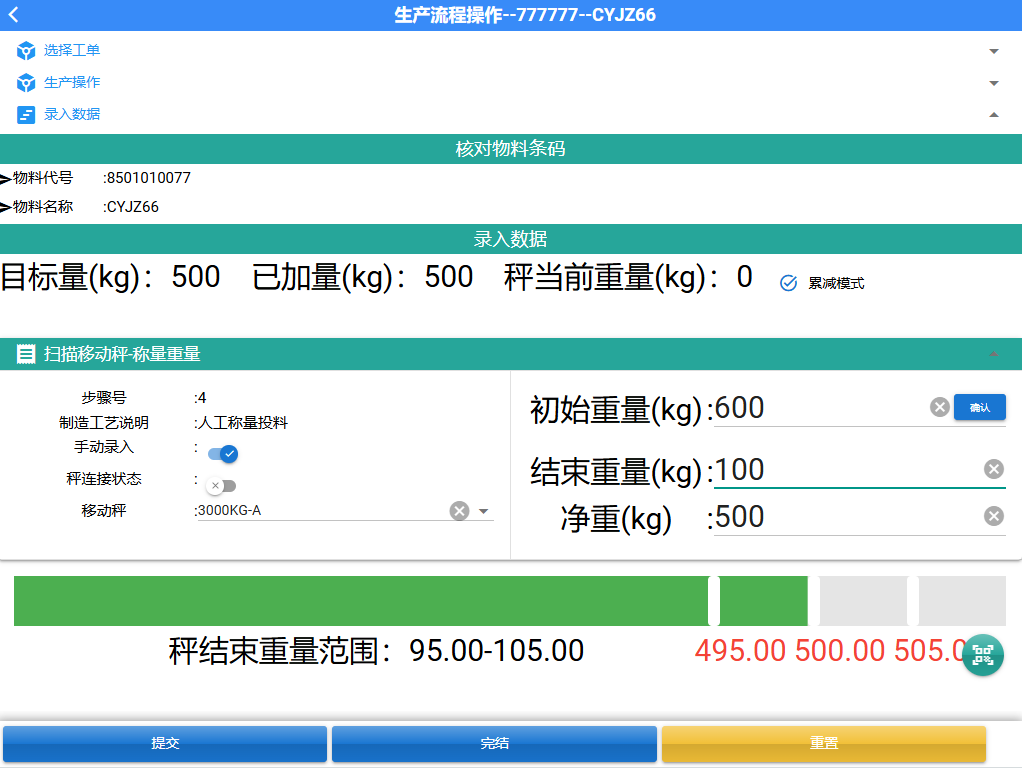
Task: Click the 录入数据 teal header bar
Action: (x=511, y=239)
